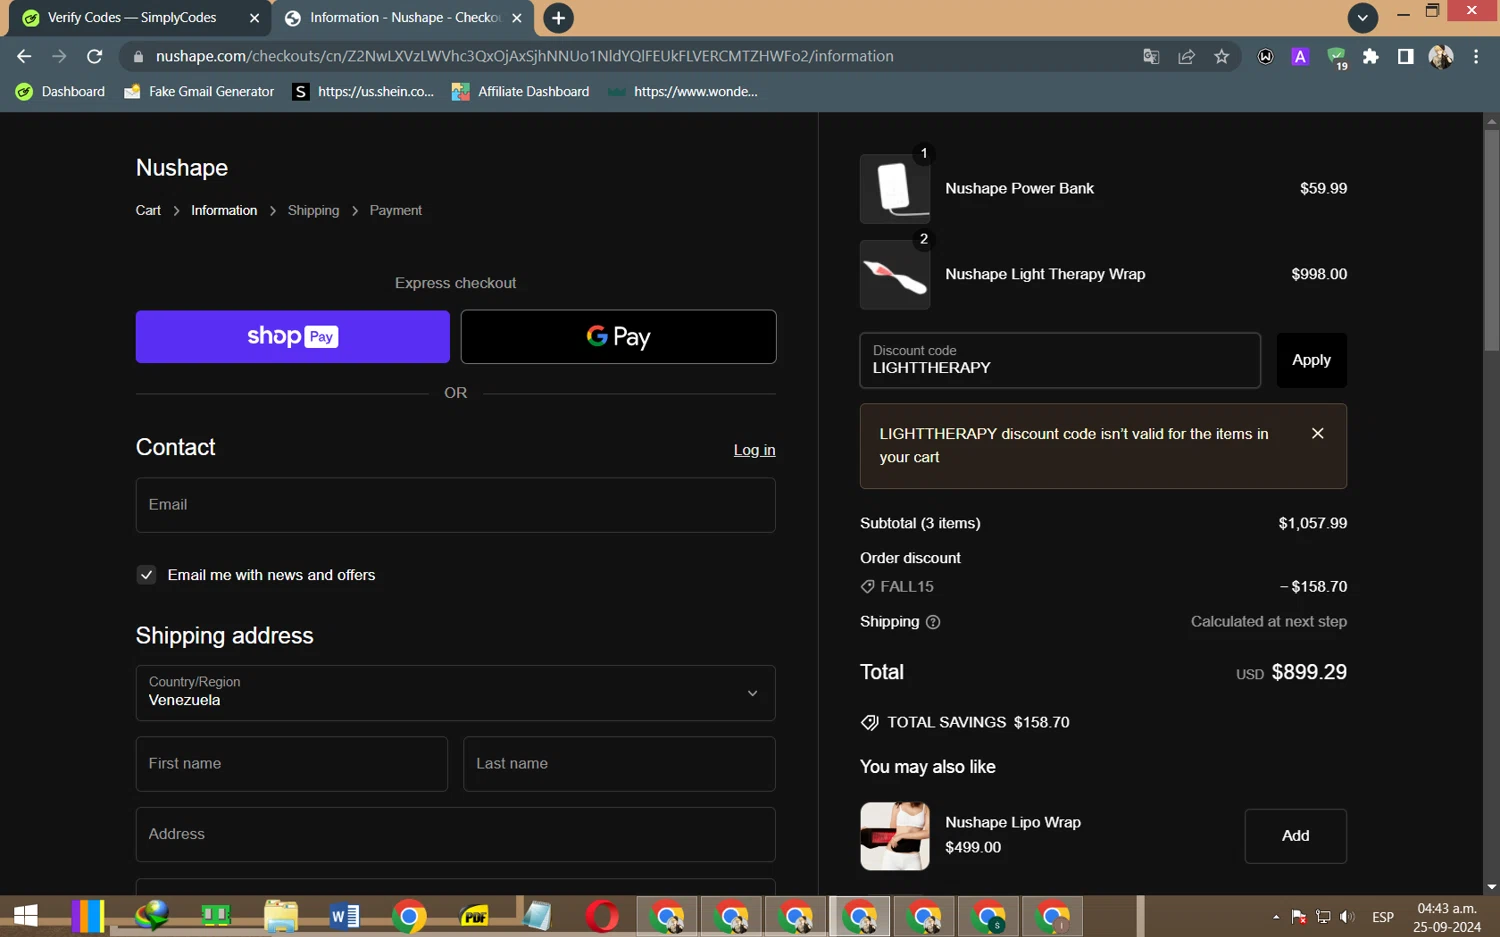Click the Nushape Light Therapy Wrap product name
Viewport: 1500px width, 937px height.
(x=1045, y=274)
